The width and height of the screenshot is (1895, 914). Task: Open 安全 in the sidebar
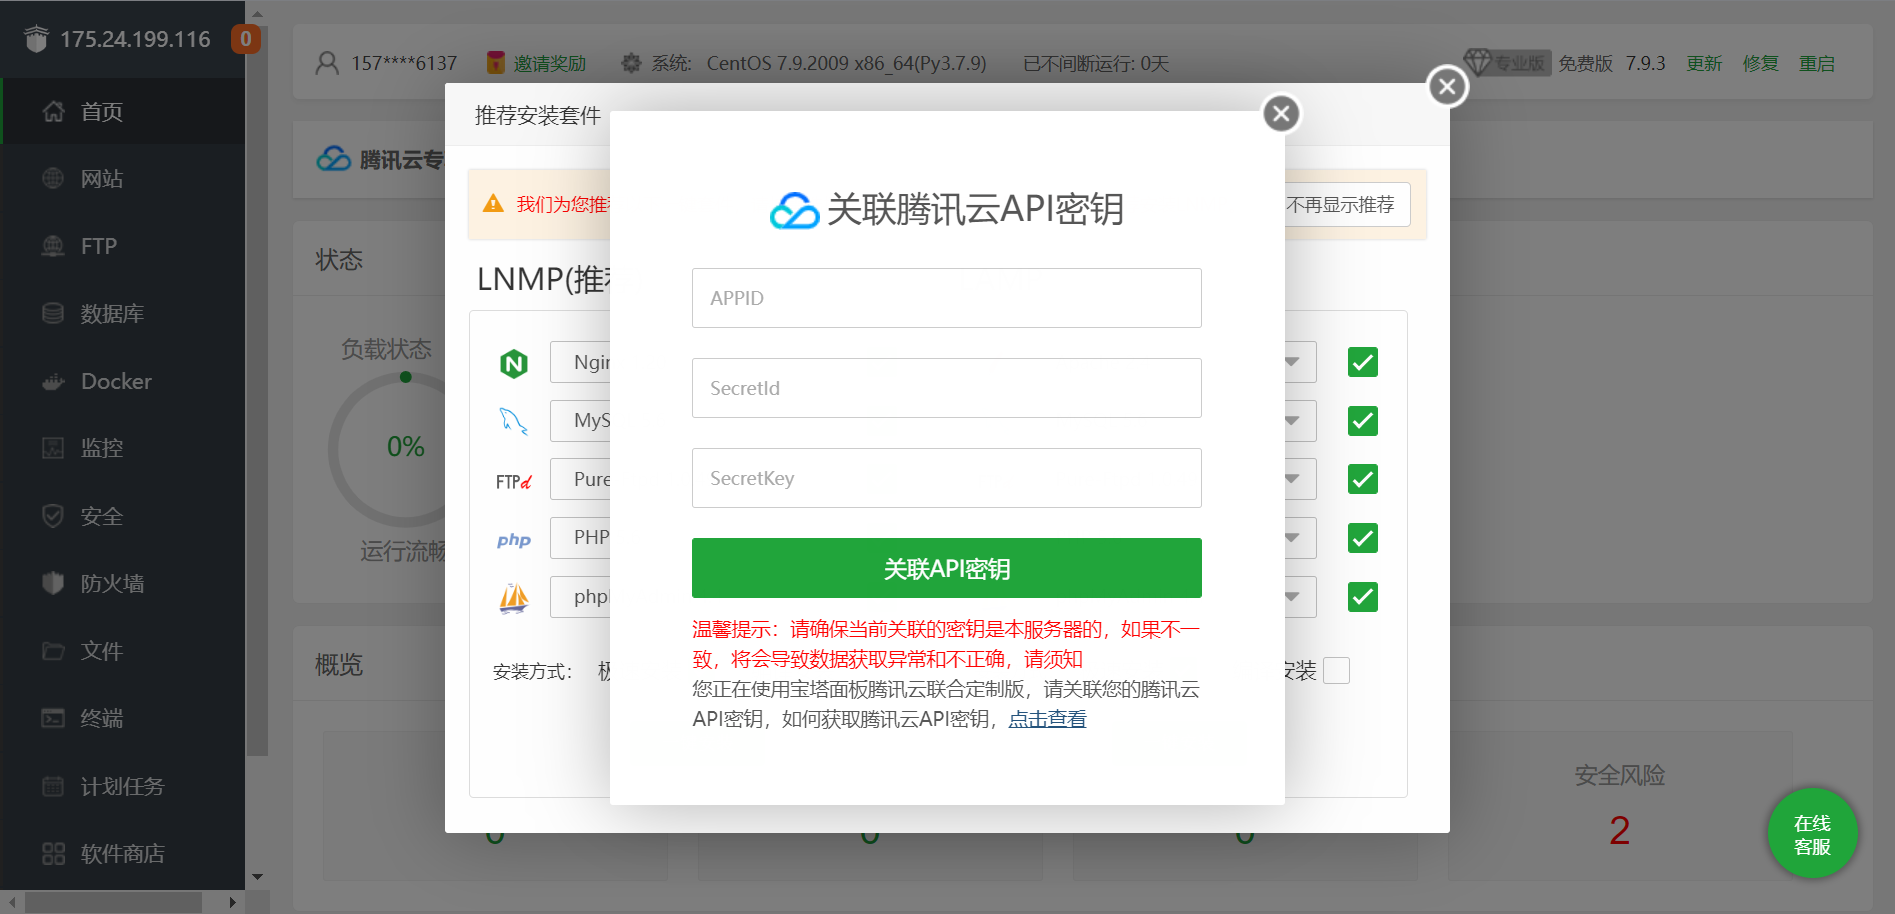tap(122, 516)
